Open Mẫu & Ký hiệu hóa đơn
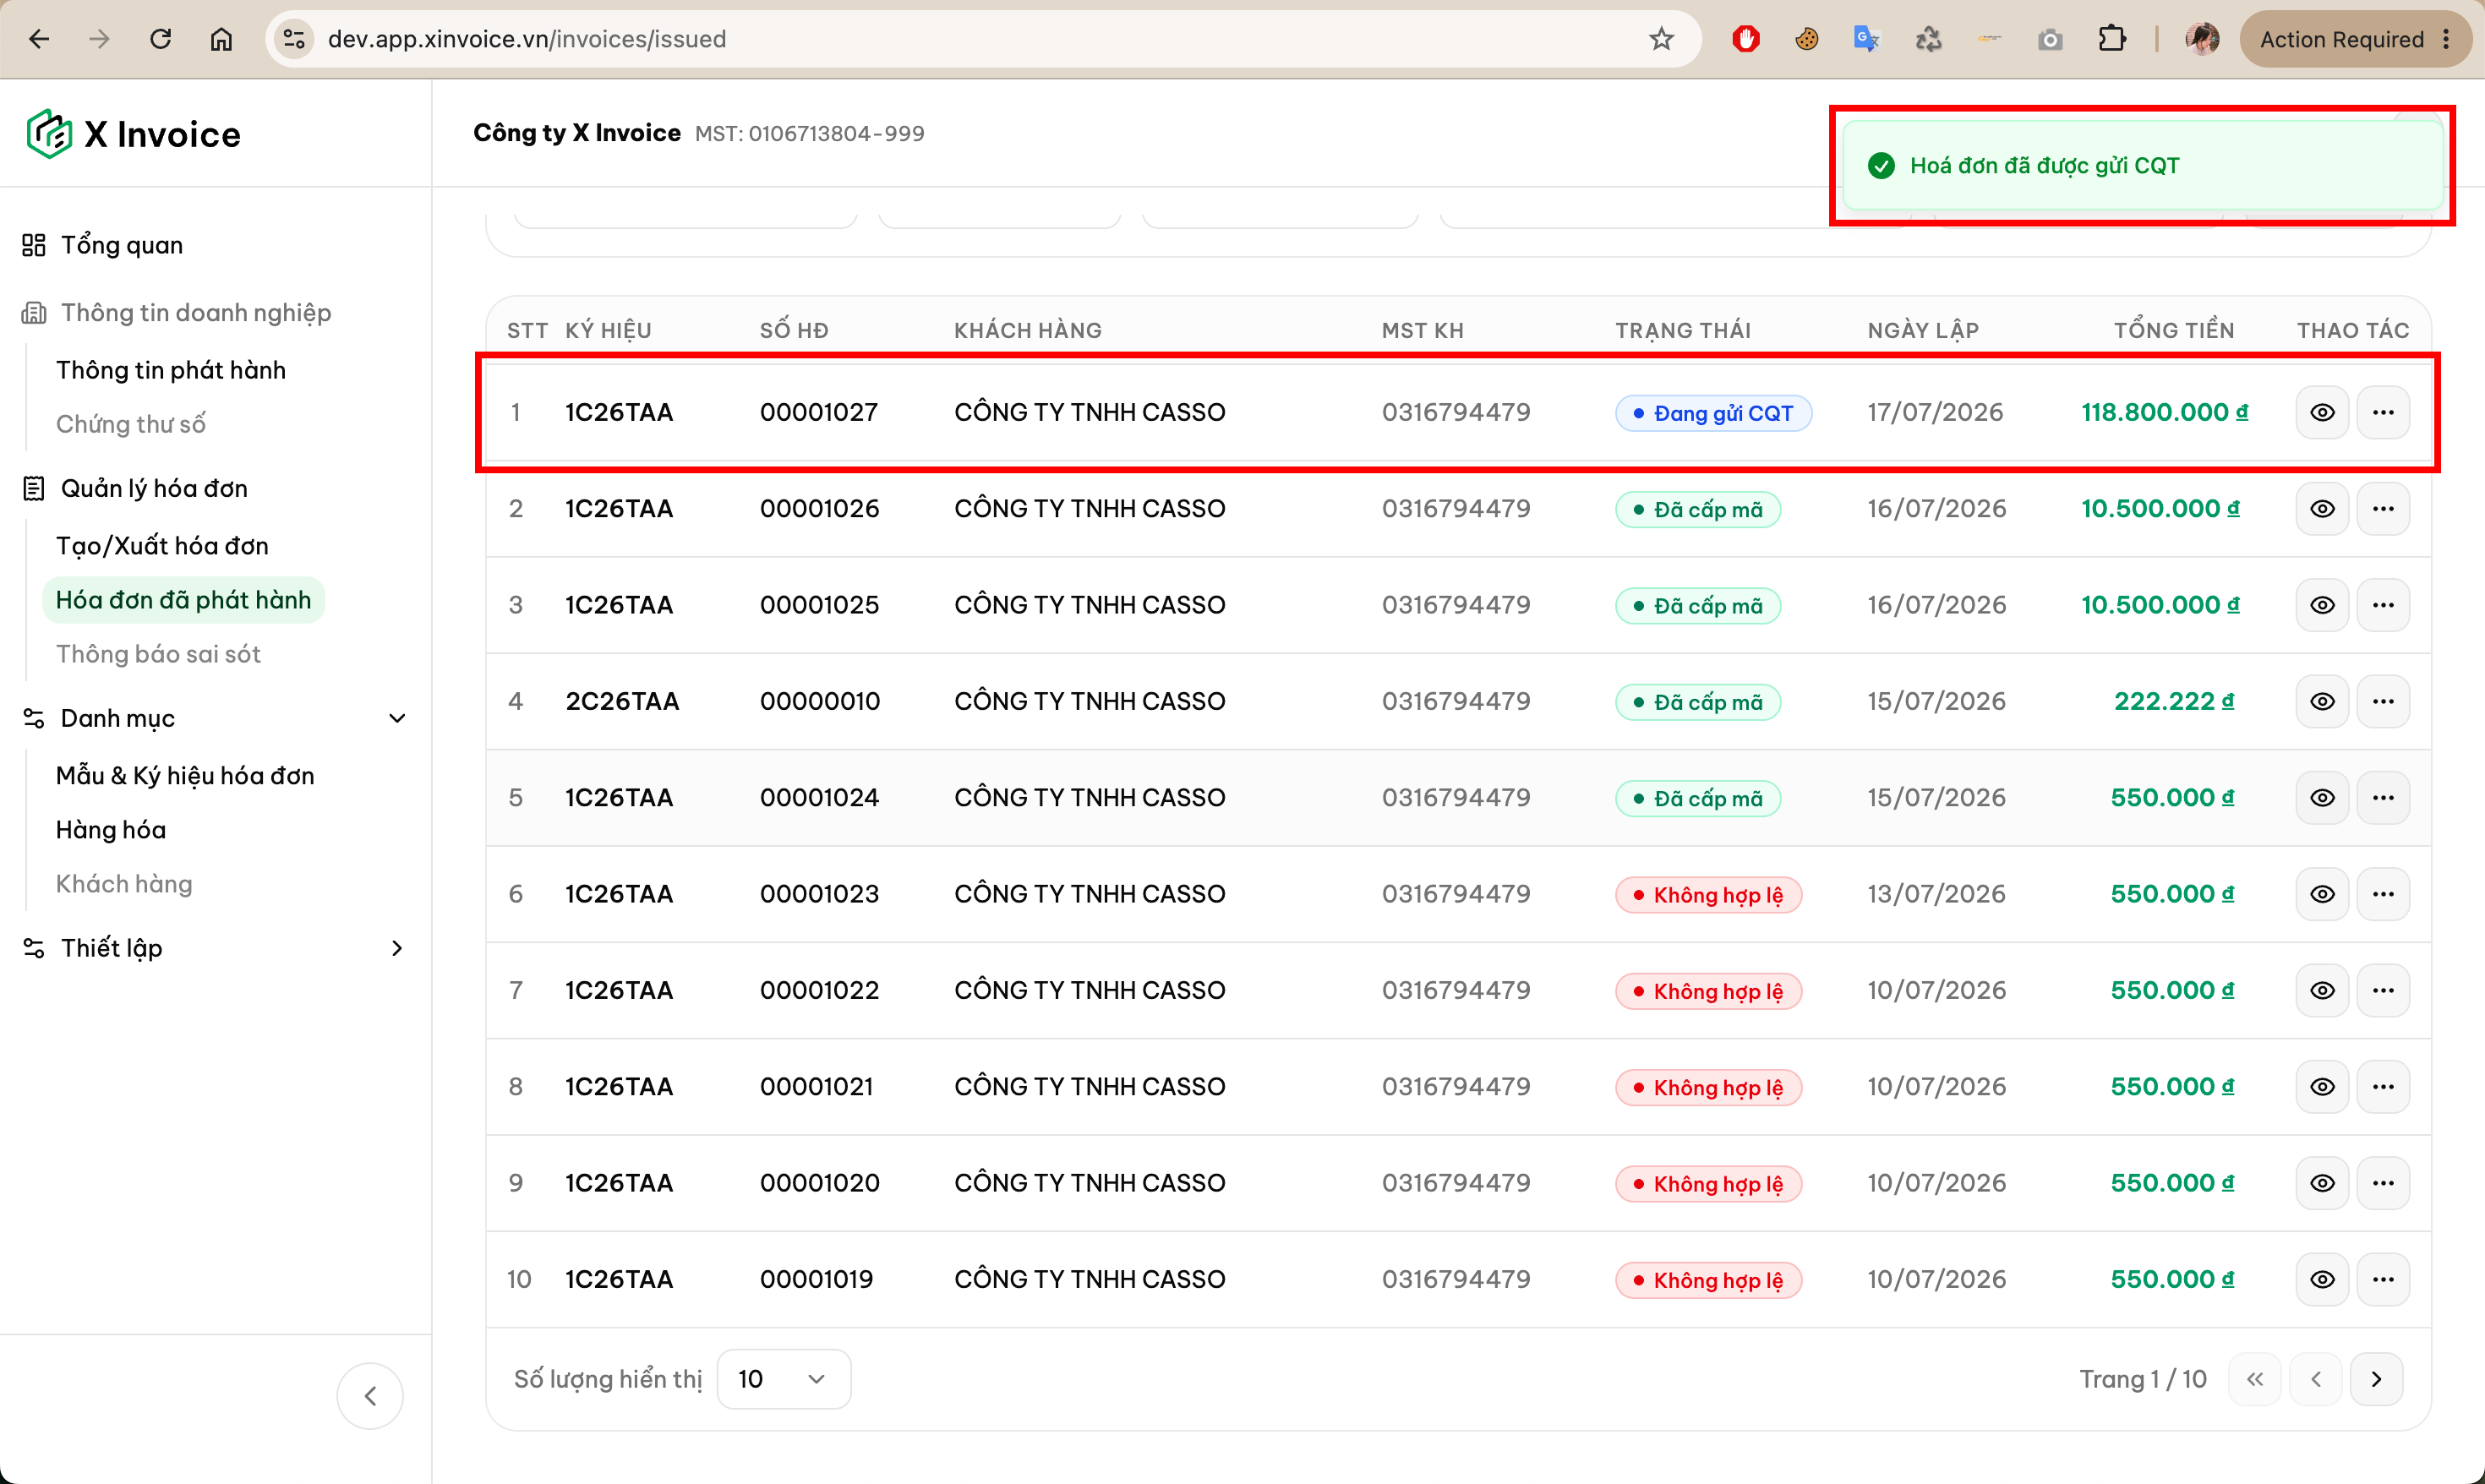The image size is (2485, 1484). pos(185,776)
